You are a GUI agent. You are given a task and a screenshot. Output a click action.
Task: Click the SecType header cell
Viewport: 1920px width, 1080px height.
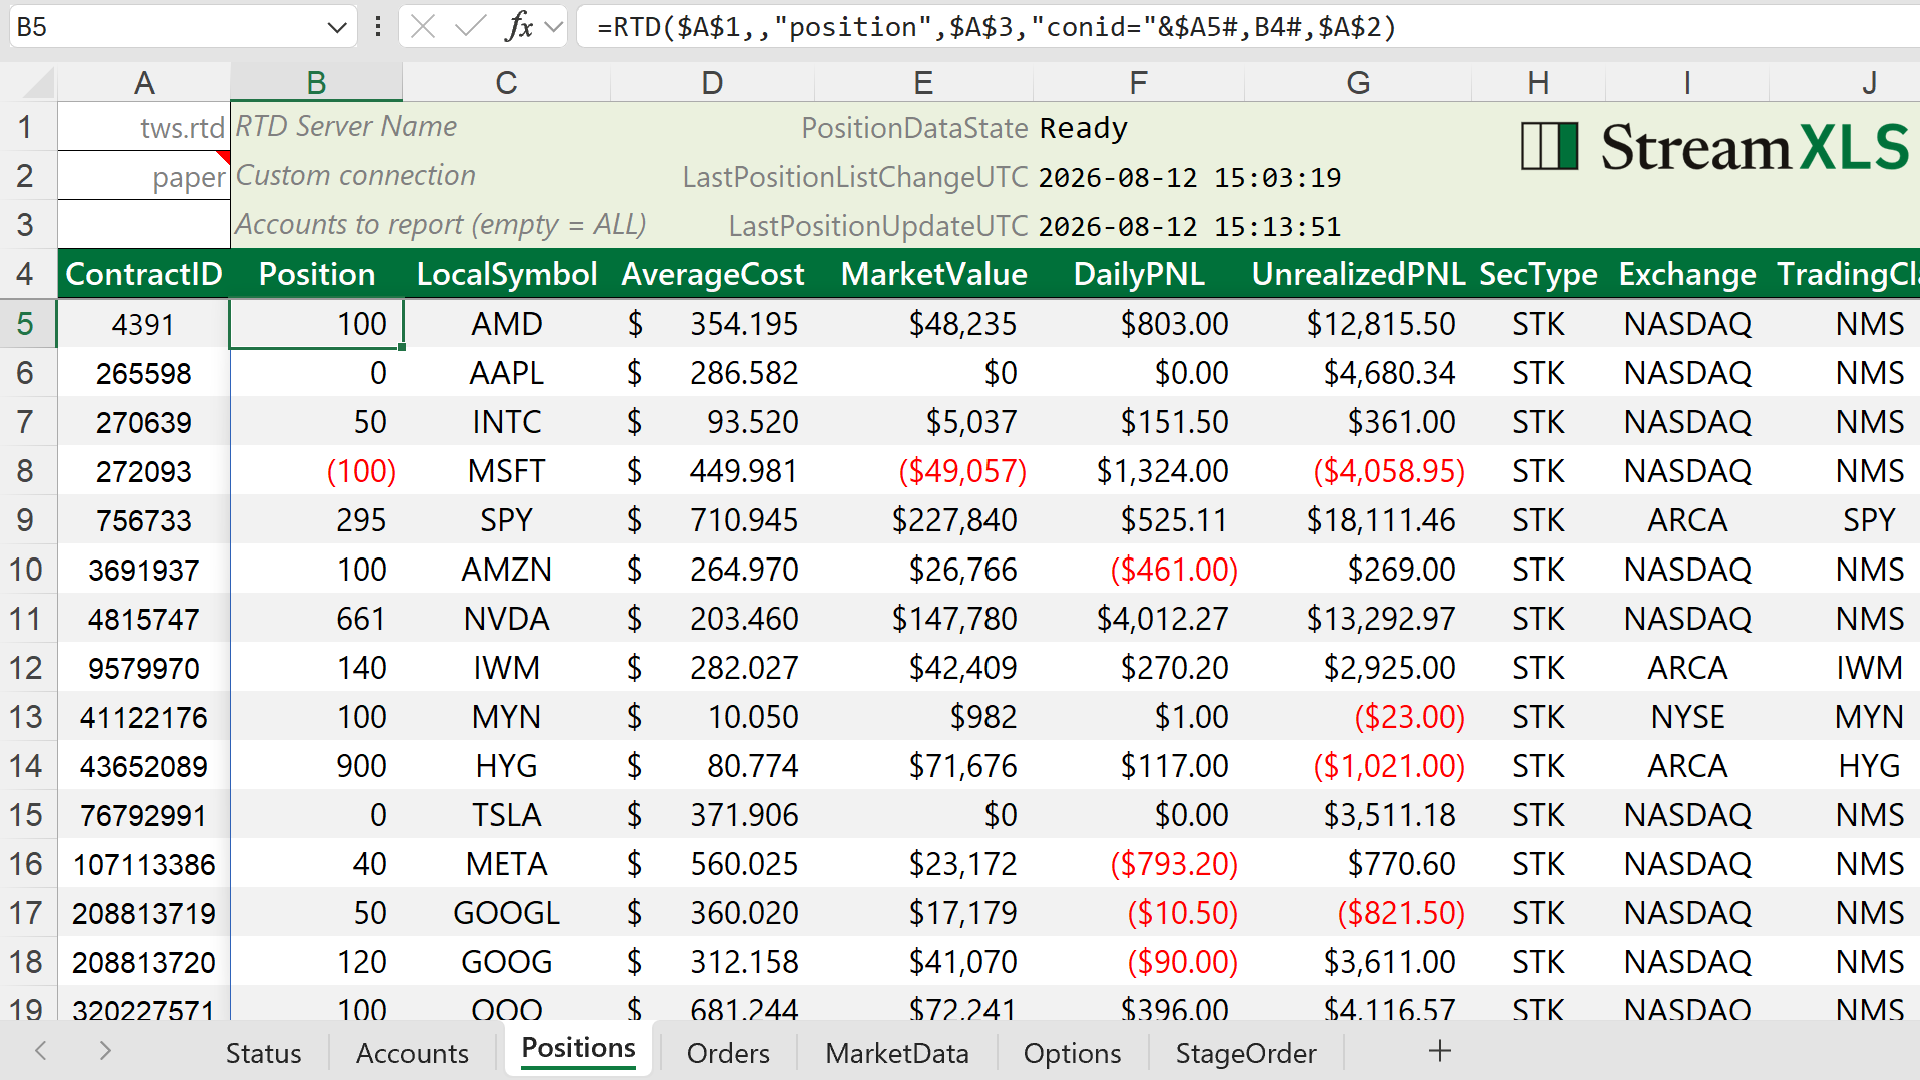(x=1538, y=274)
